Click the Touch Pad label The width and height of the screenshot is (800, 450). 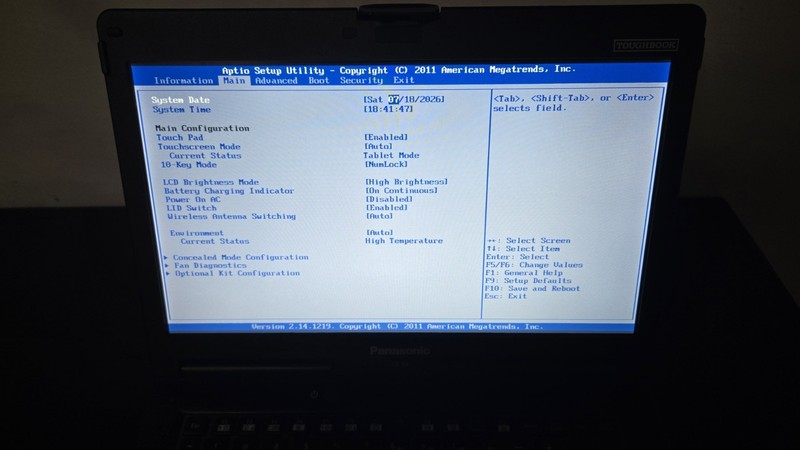click(x=180, y=138)
